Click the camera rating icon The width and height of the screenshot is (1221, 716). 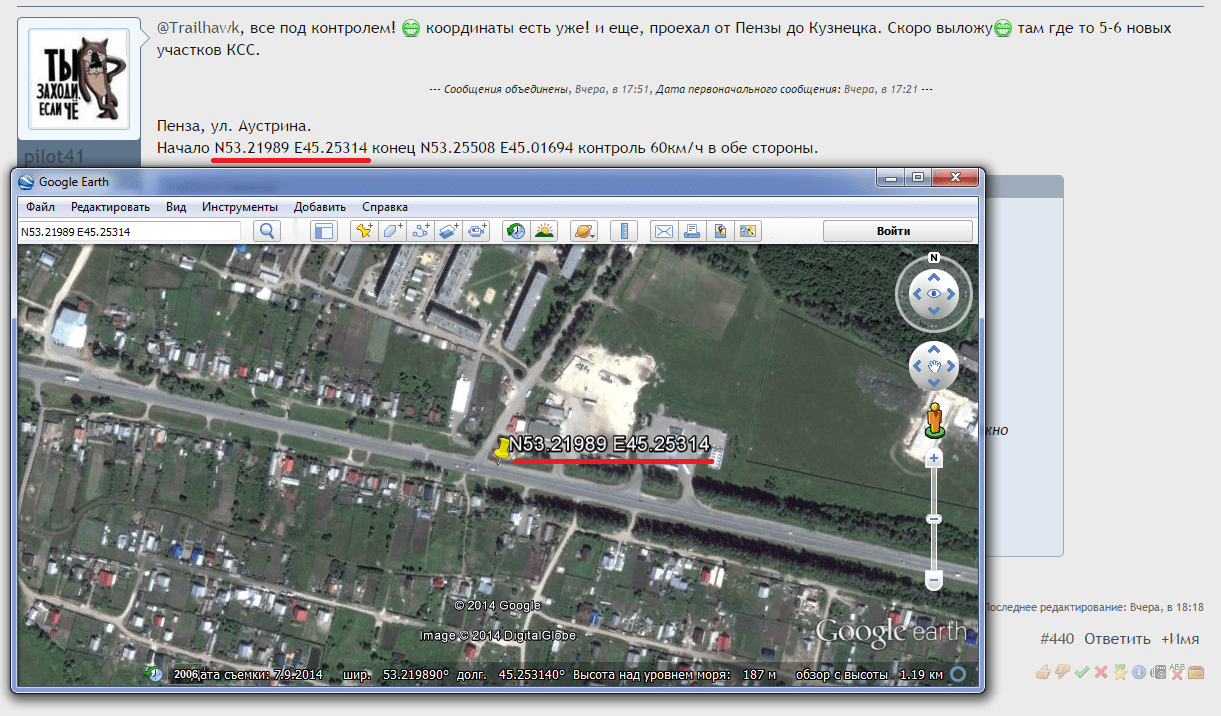click(1157, 672)
